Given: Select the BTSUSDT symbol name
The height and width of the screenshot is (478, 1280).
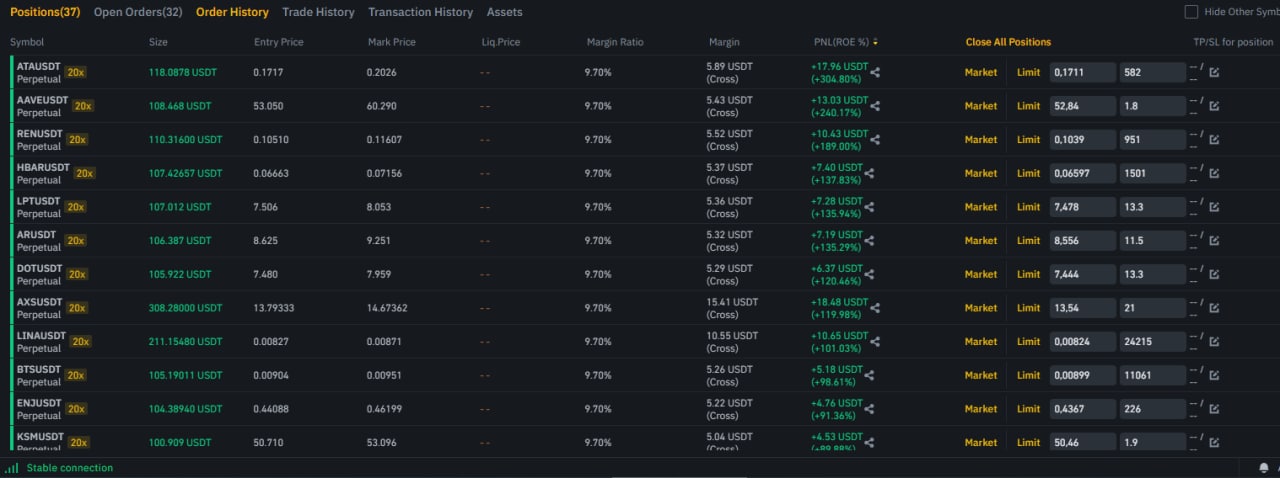Looking at the screenshot, I should click(x=40, y=369).
